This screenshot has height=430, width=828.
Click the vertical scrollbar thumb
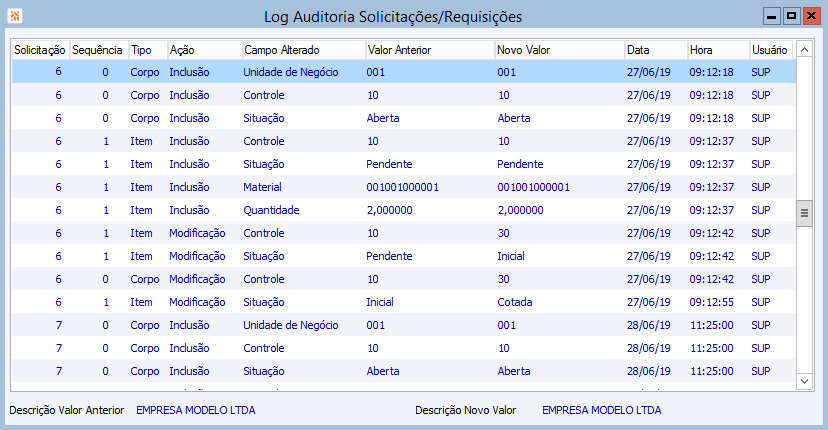pyautogui.click(x=804, y=213)
